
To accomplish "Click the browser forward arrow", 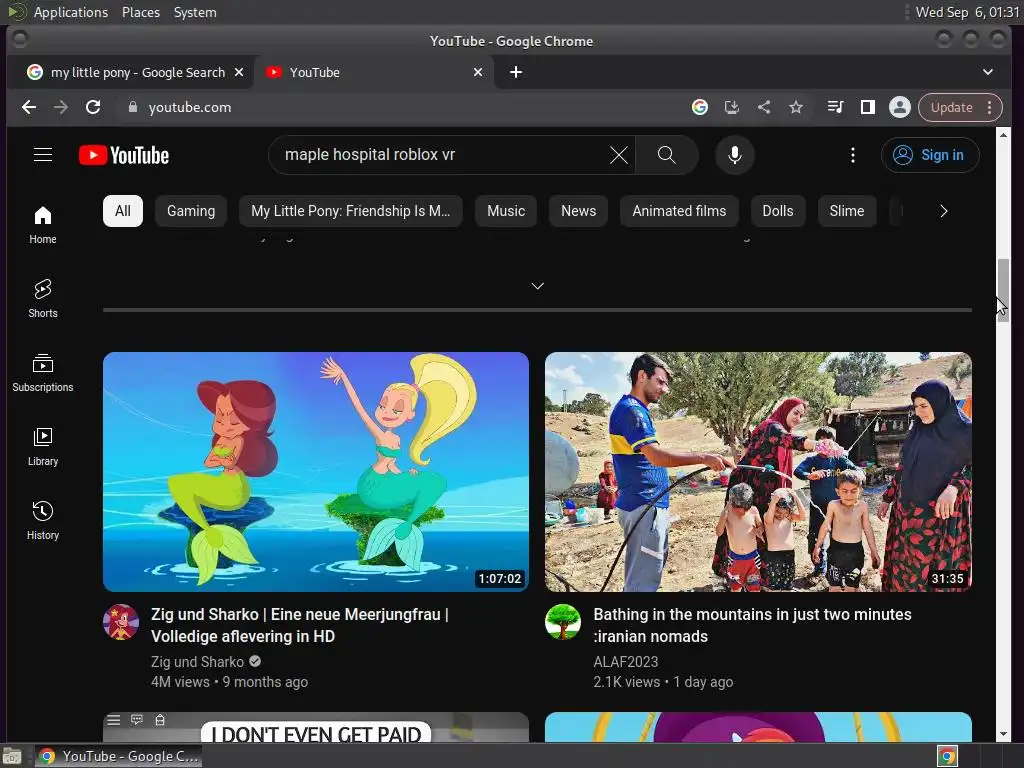I will click(x=61, y=107).
